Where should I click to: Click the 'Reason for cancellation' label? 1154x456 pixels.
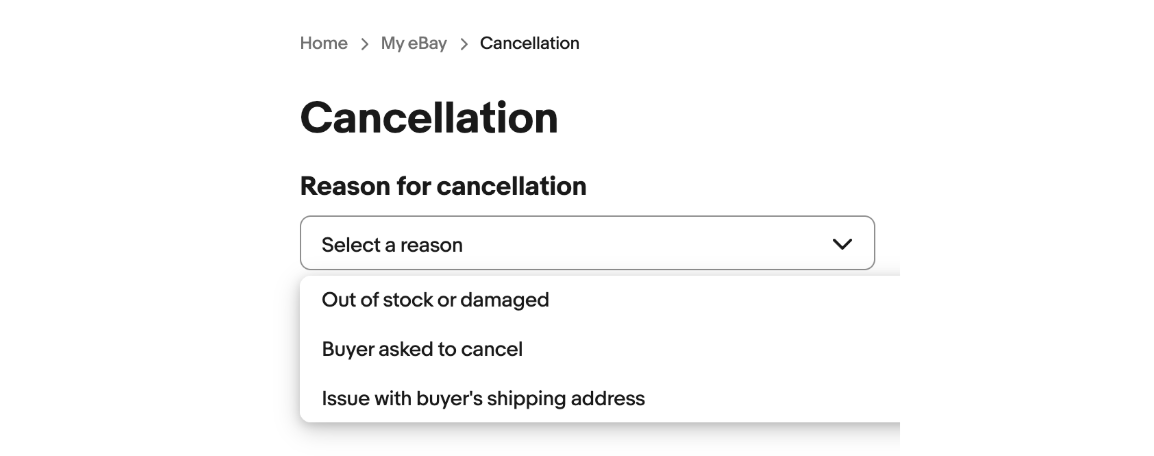[443, 186]
